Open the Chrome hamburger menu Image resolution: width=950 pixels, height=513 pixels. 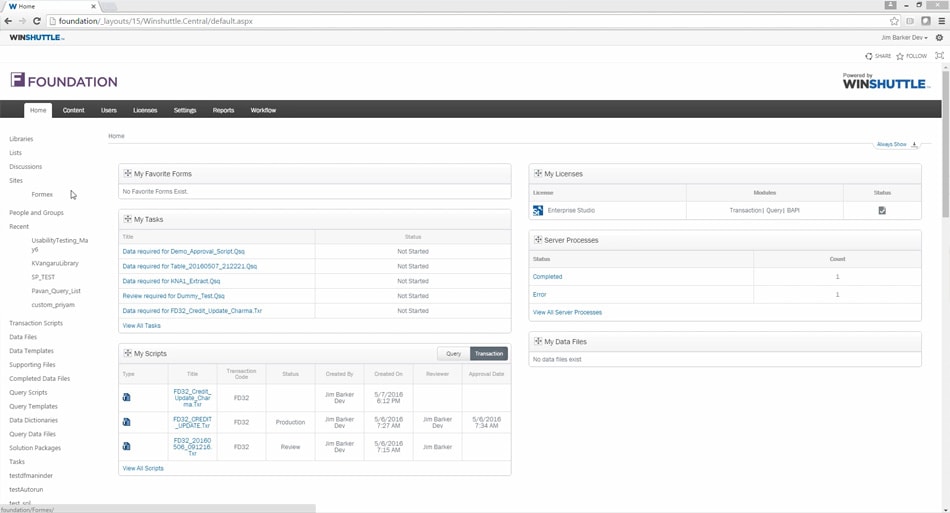click(940, 21)
